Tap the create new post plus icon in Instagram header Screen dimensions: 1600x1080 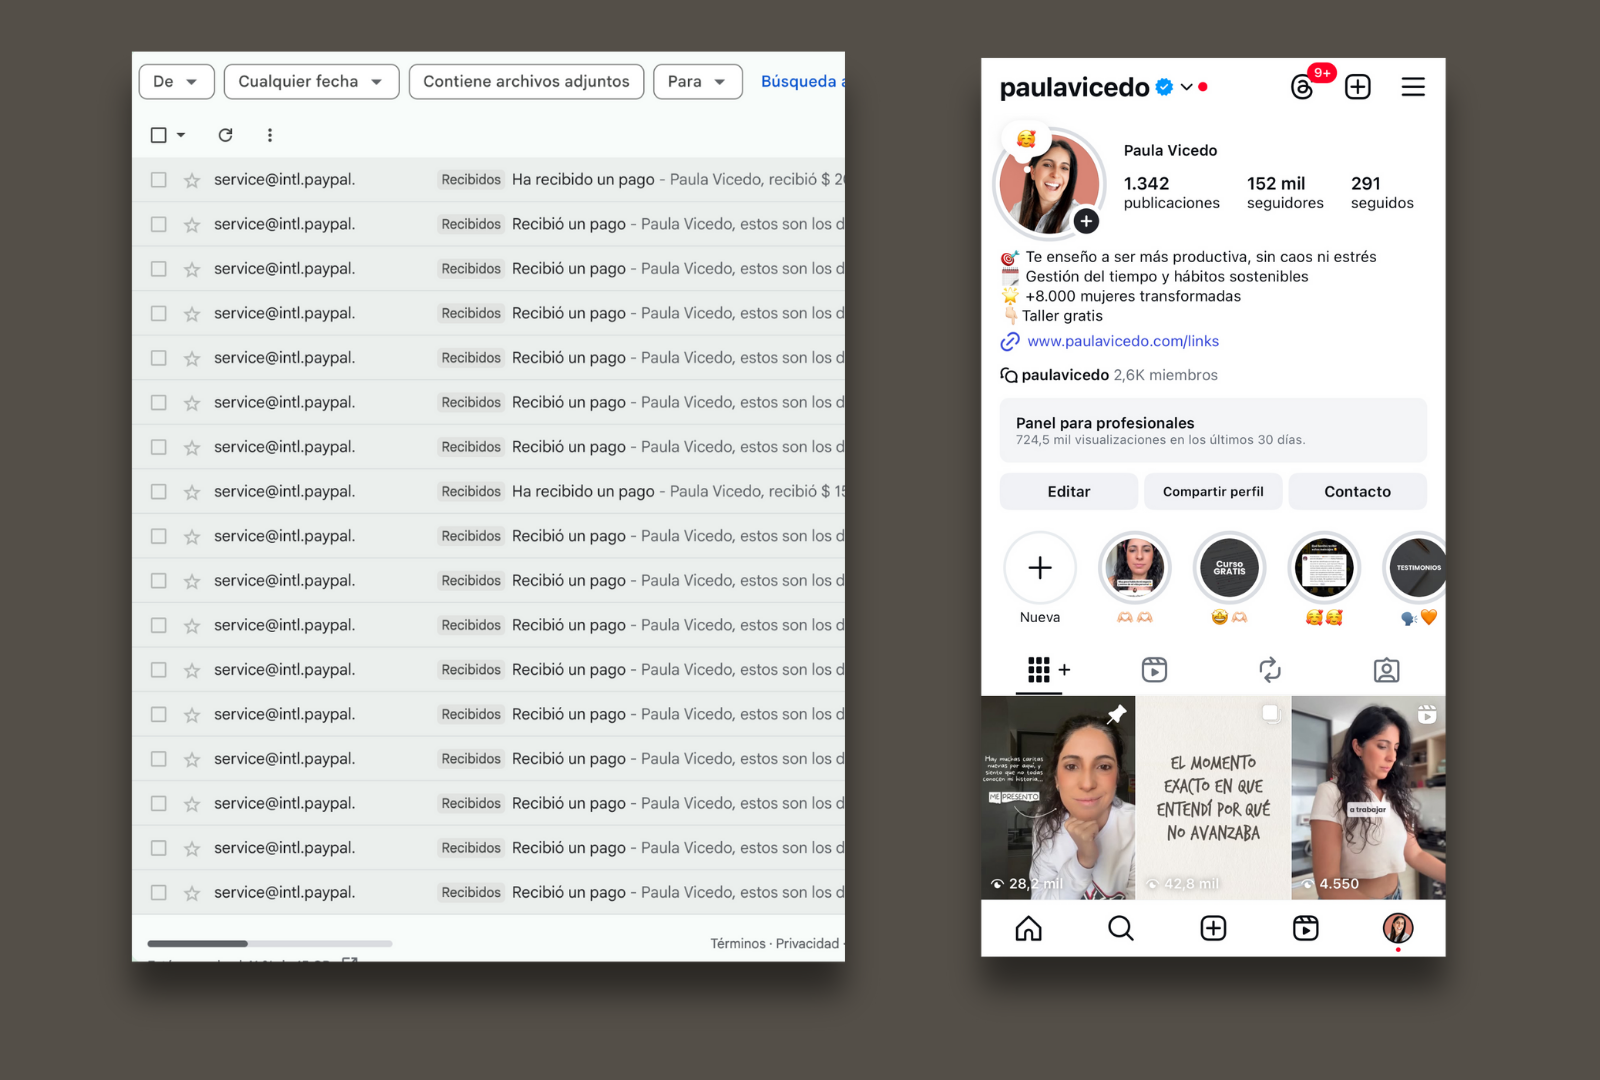[1358, 87]
